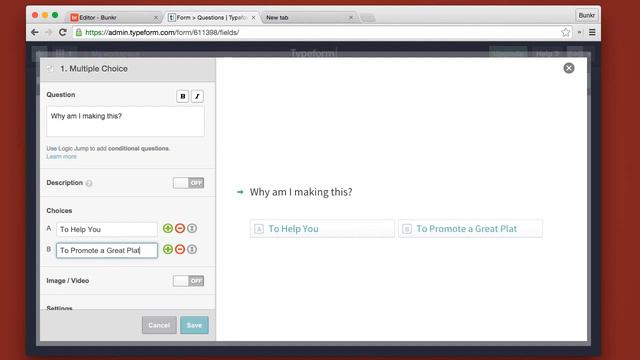Screen dimensions: 640x360
Task: Open the Learn more link
Action: pyautogui.click(x=61, y=156)
